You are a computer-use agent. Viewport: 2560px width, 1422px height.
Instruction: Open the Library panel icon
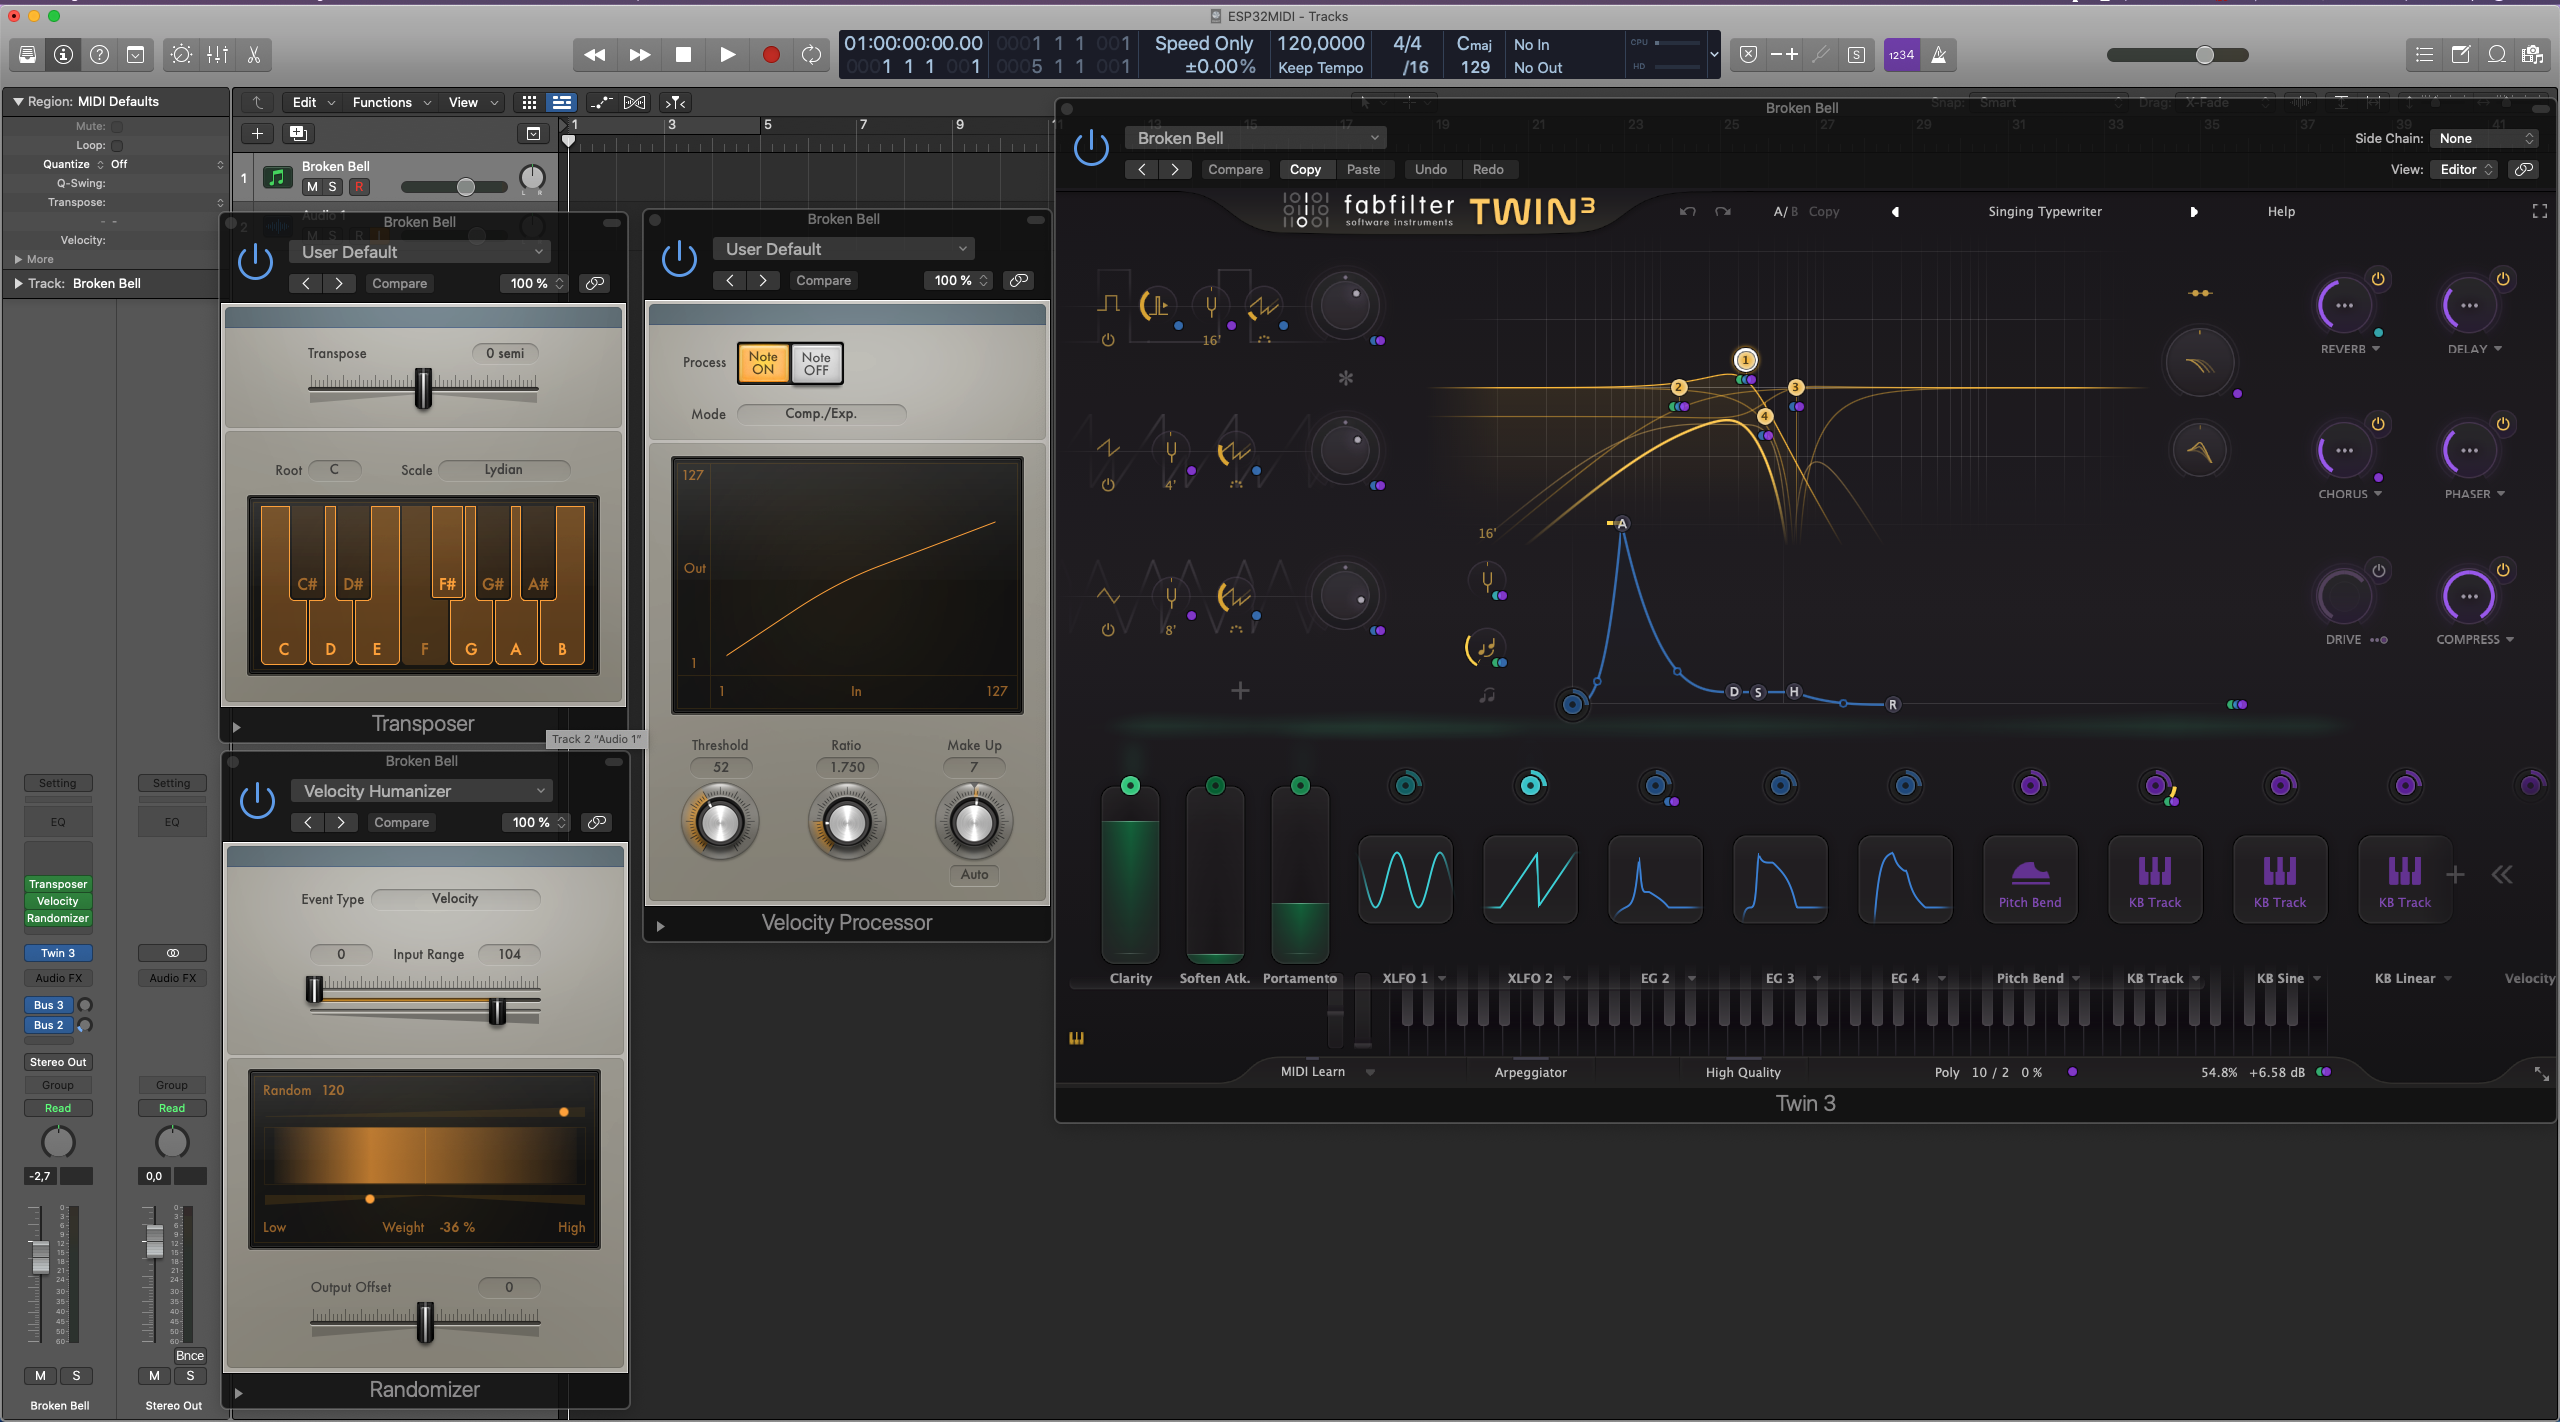[x=27, y=55]
